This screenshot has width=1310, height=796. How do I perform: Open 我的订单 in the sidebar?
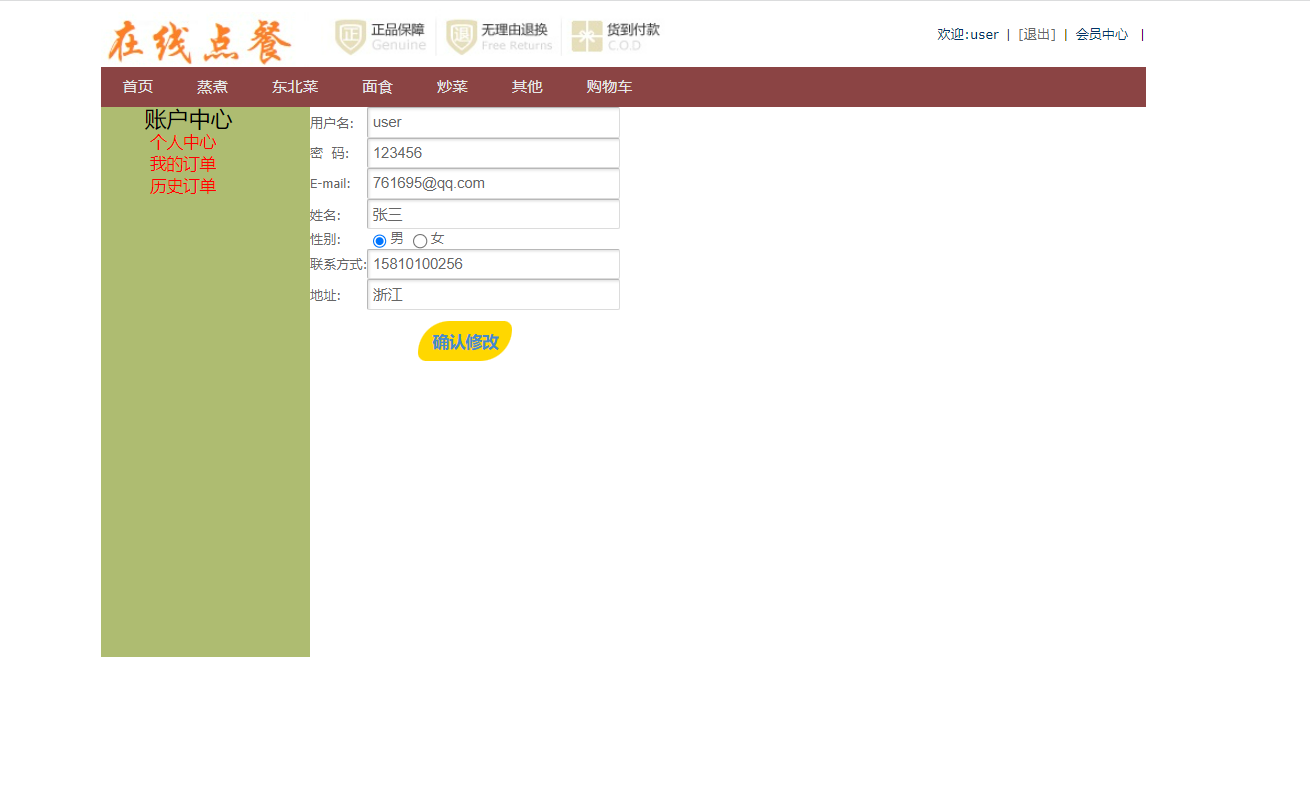click(183, 164)
